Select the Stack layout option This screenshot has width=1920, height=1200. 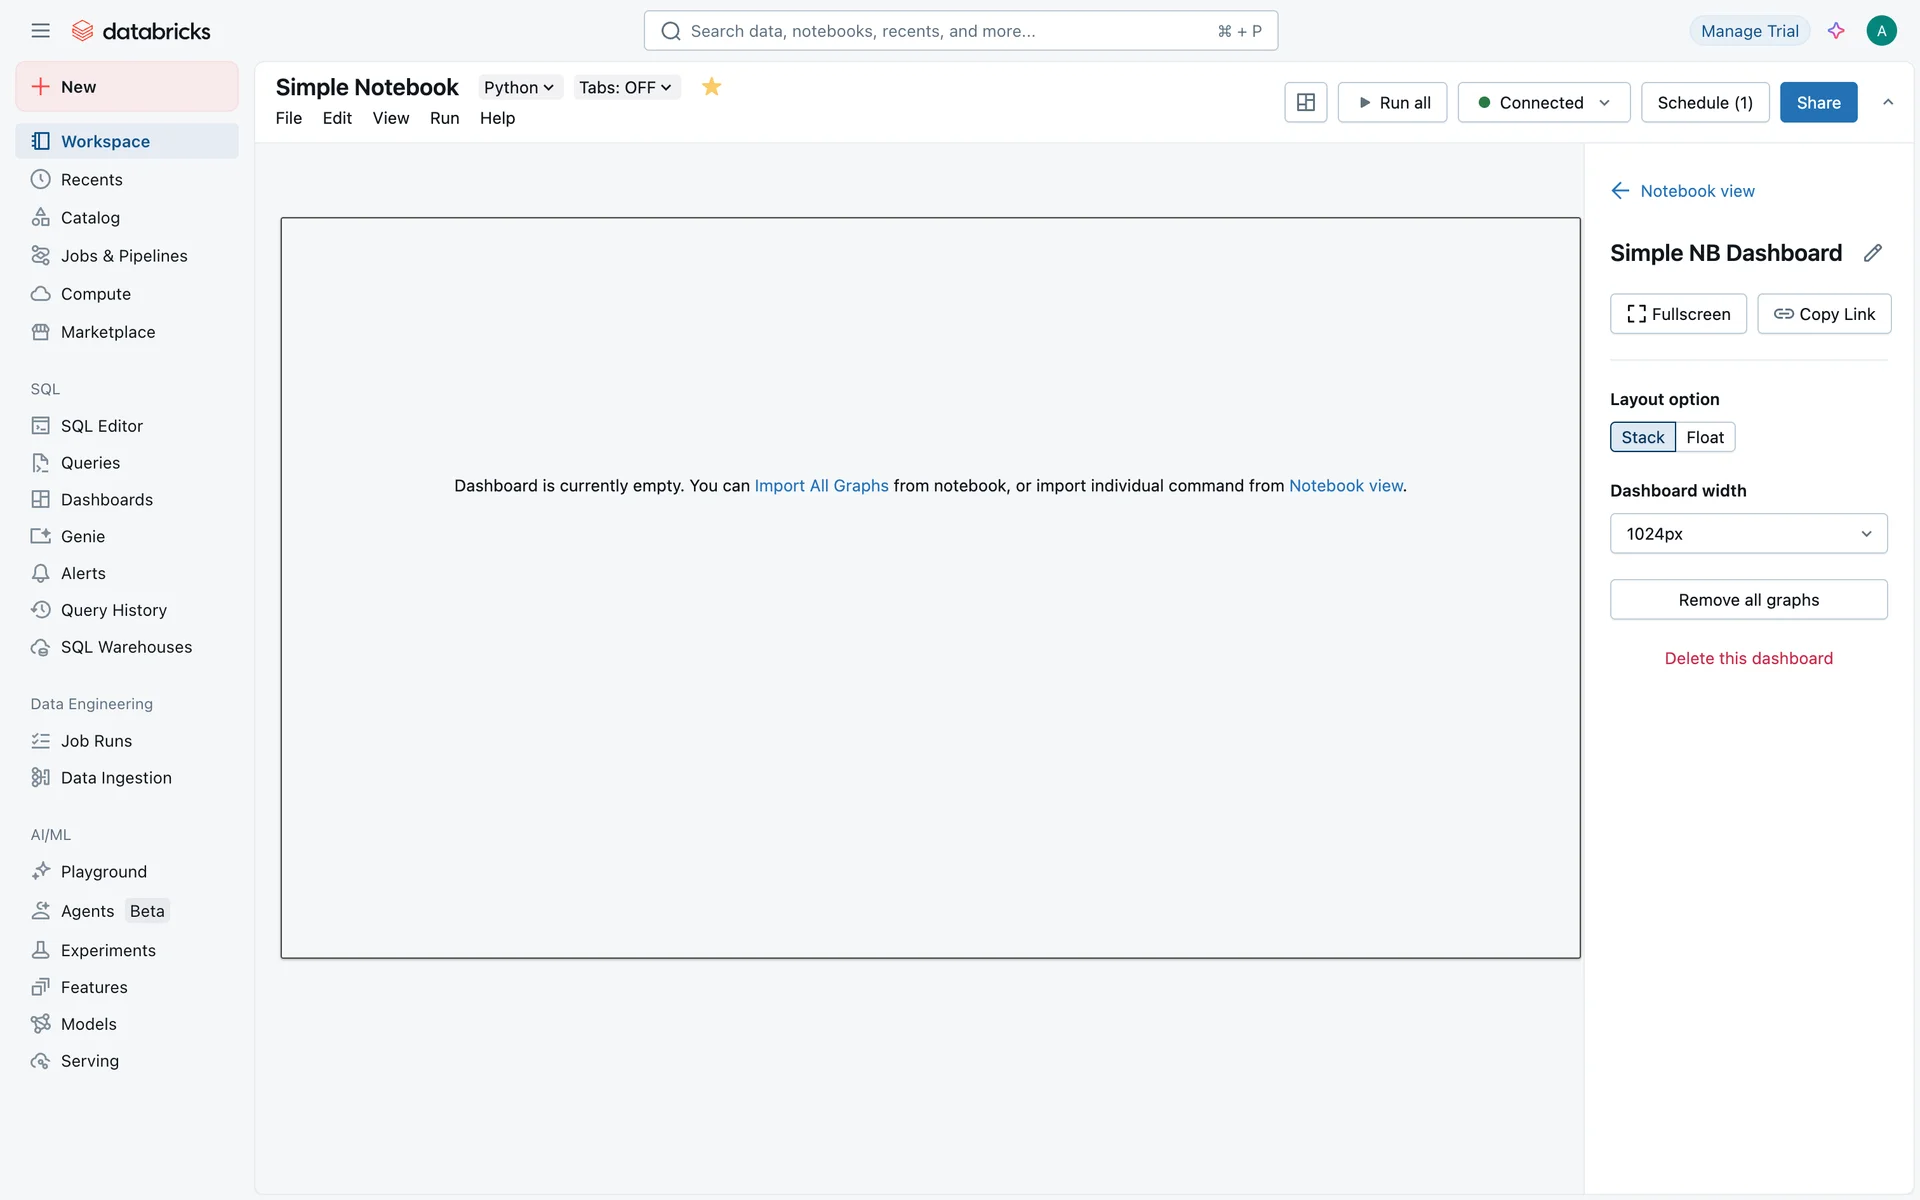tap(1642, 437)
